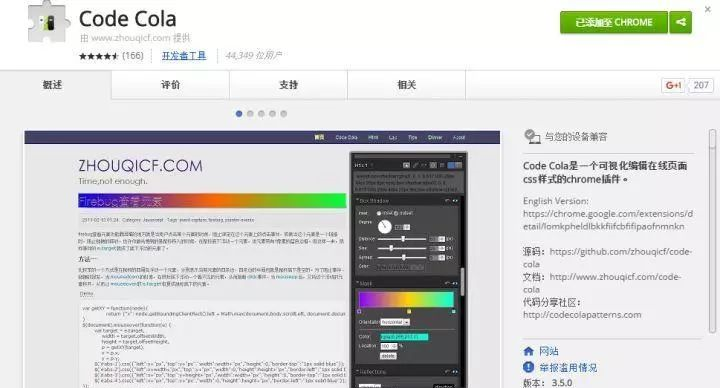
Task: Click the exclamation icon next to 举报滥用情况
Action: point(529,367)
